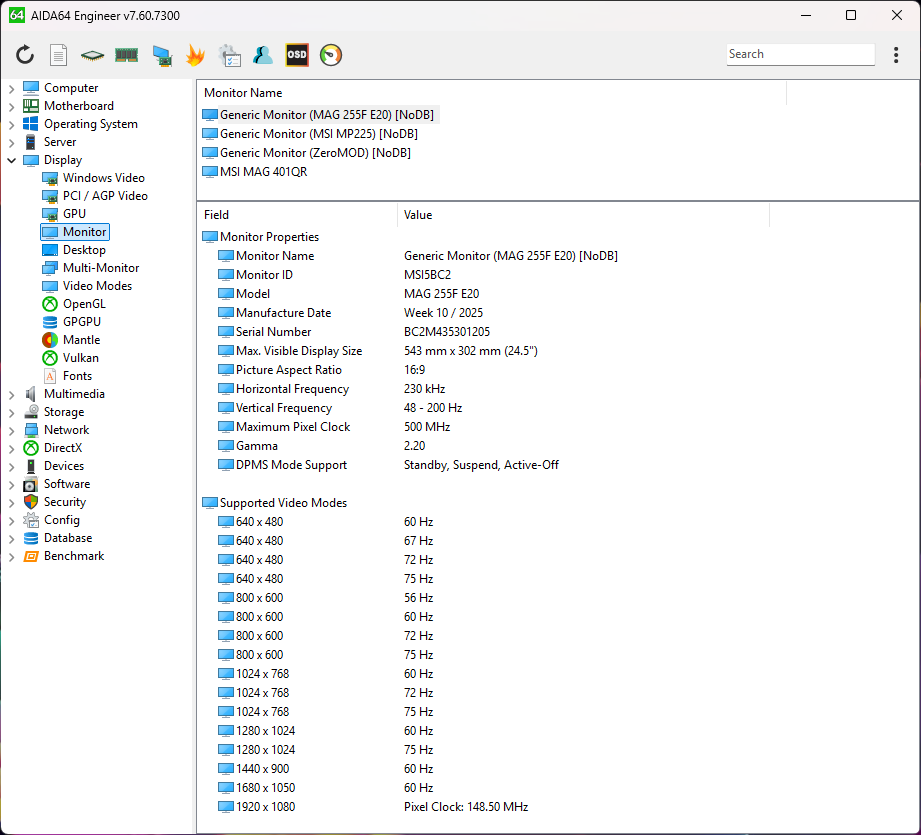Select PCI / AGP Video item
The width and height of the screenshot is (921, 835).
[x=95, y=196]
